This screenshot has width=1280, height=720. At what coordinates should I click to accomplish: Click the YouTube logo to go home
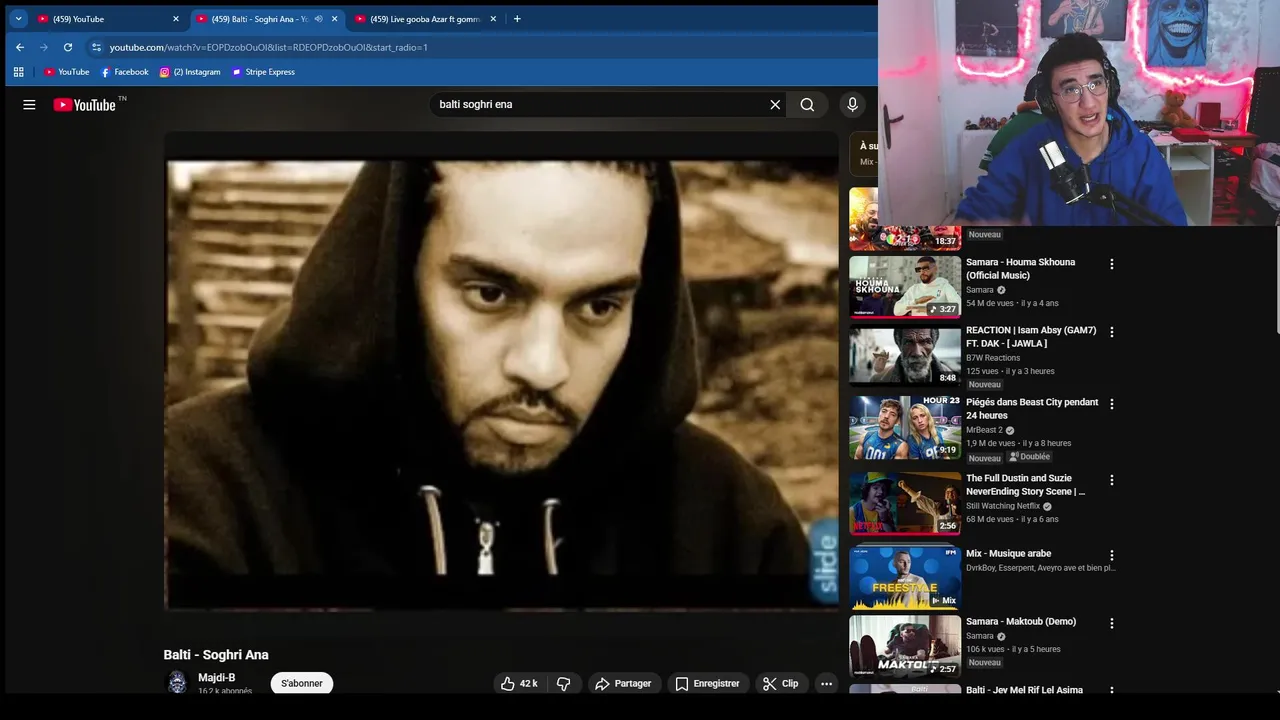84,105
